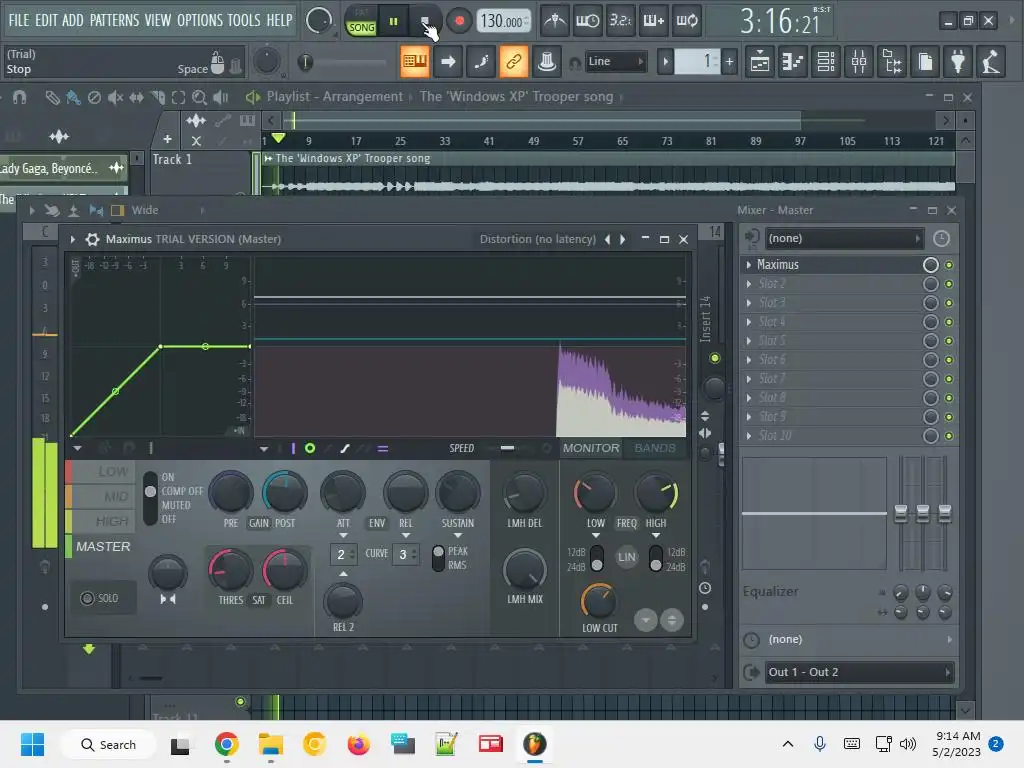Open the Mixer icon
Screen dimensions: 1024x768
tap(859, 62)
